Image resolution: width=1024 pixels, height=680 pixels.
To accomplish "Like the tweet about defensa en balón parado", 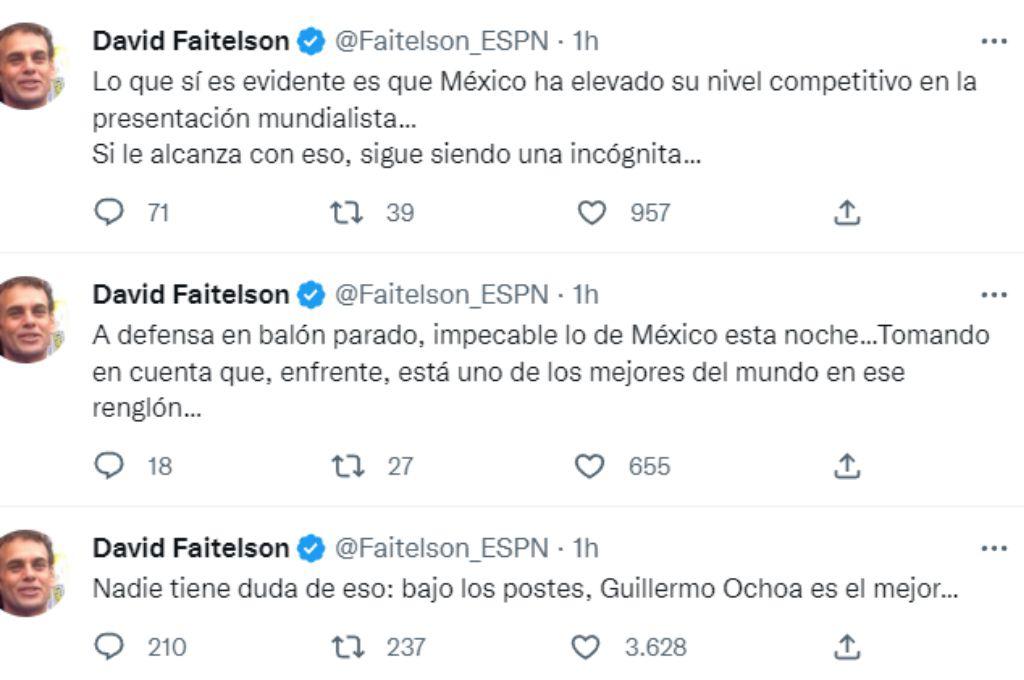I will pyautogui.click(x=593, y=463).
